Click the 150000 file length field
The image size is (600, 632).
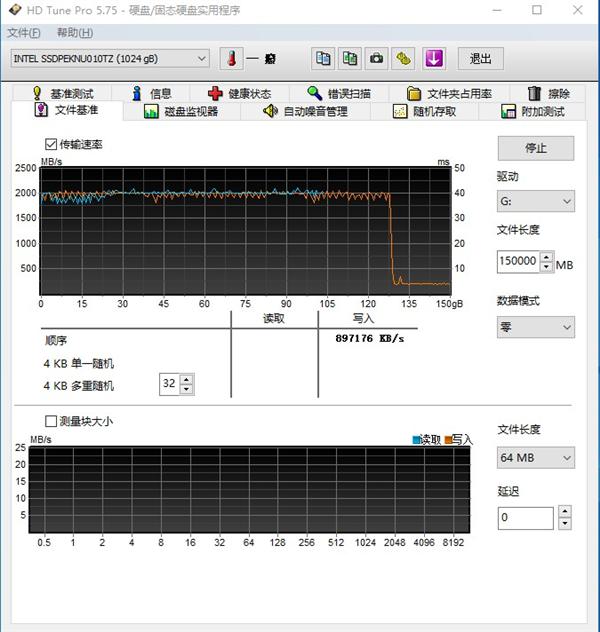click(x=518, y=261)
